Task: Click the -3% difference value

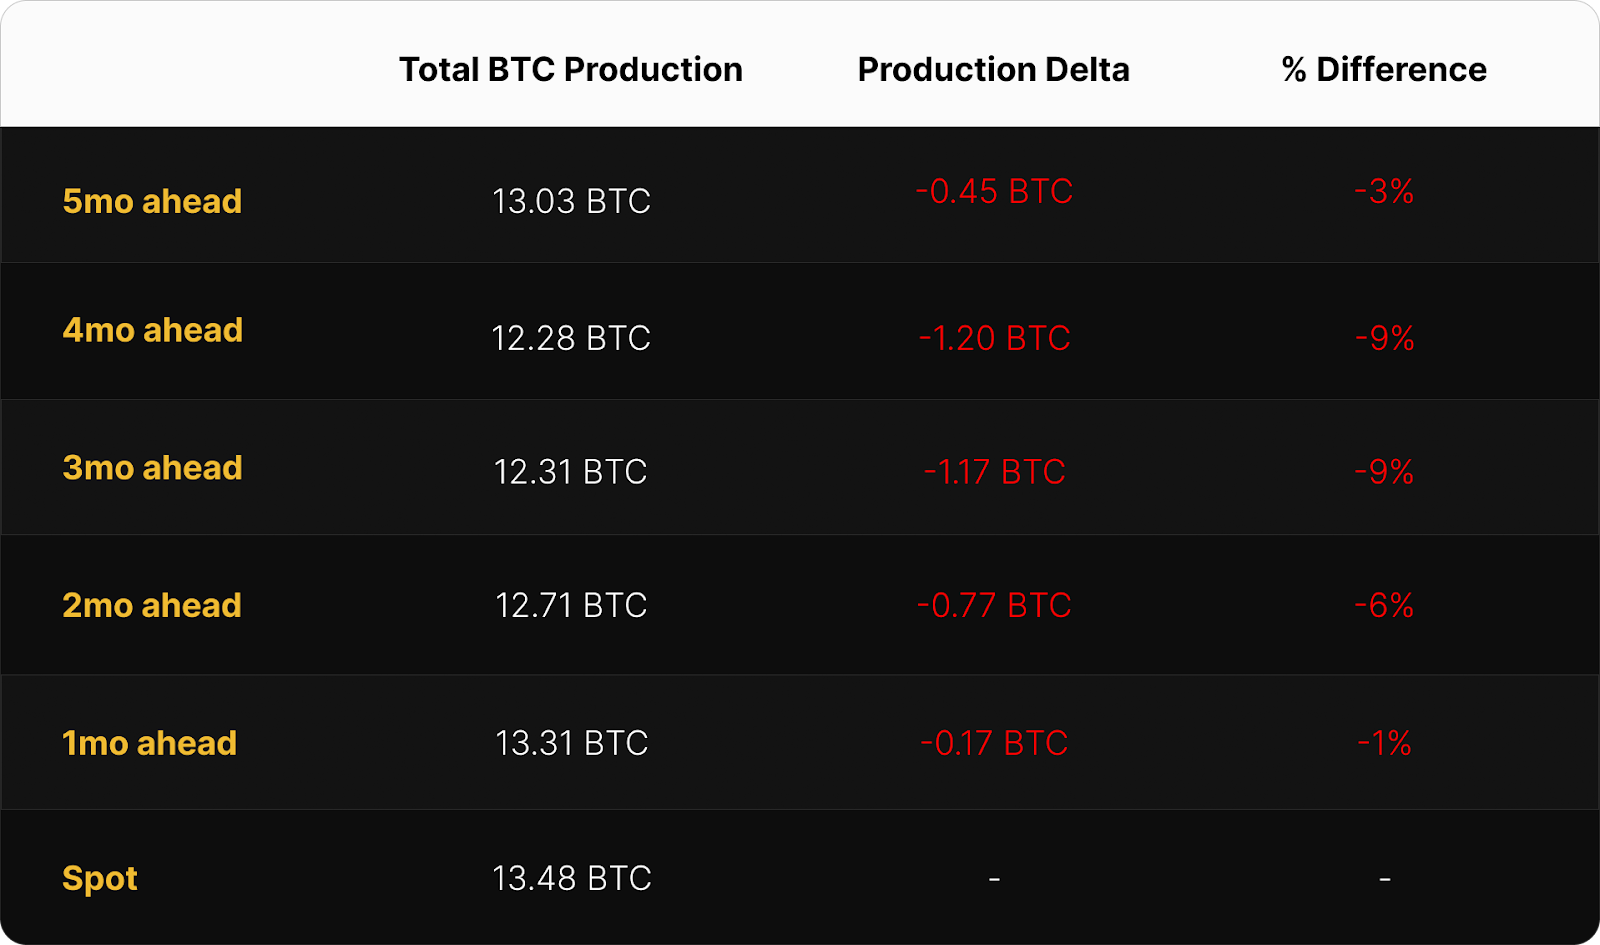Action: click(1384, 192)
